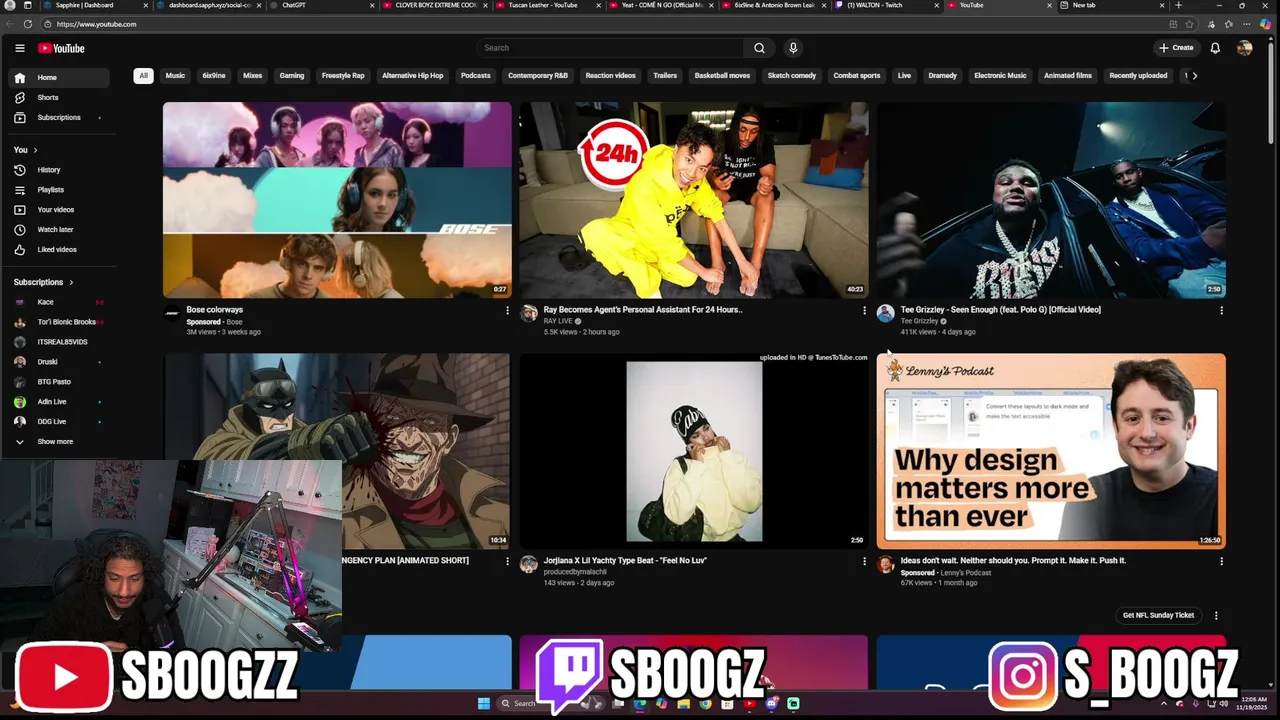Select the Recently uploaded chip

[x=1138, y=76]
